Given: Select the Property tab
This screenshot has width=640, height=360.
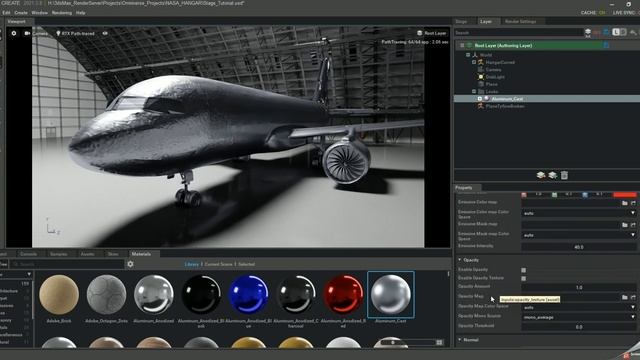Looking at the screenshot, I should (x=464, y=188).
